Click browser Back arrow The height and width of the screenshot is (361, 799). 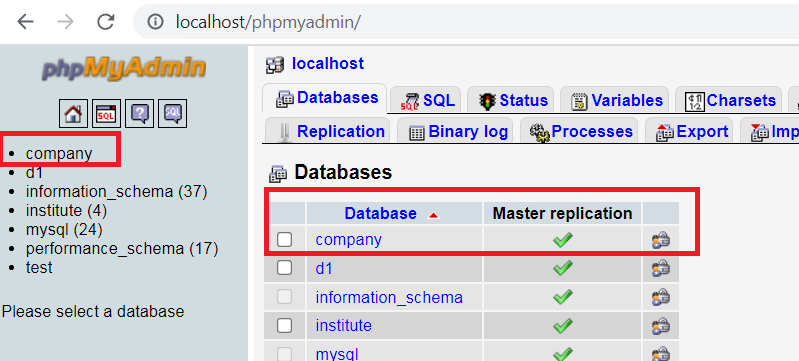coord(25,21)
